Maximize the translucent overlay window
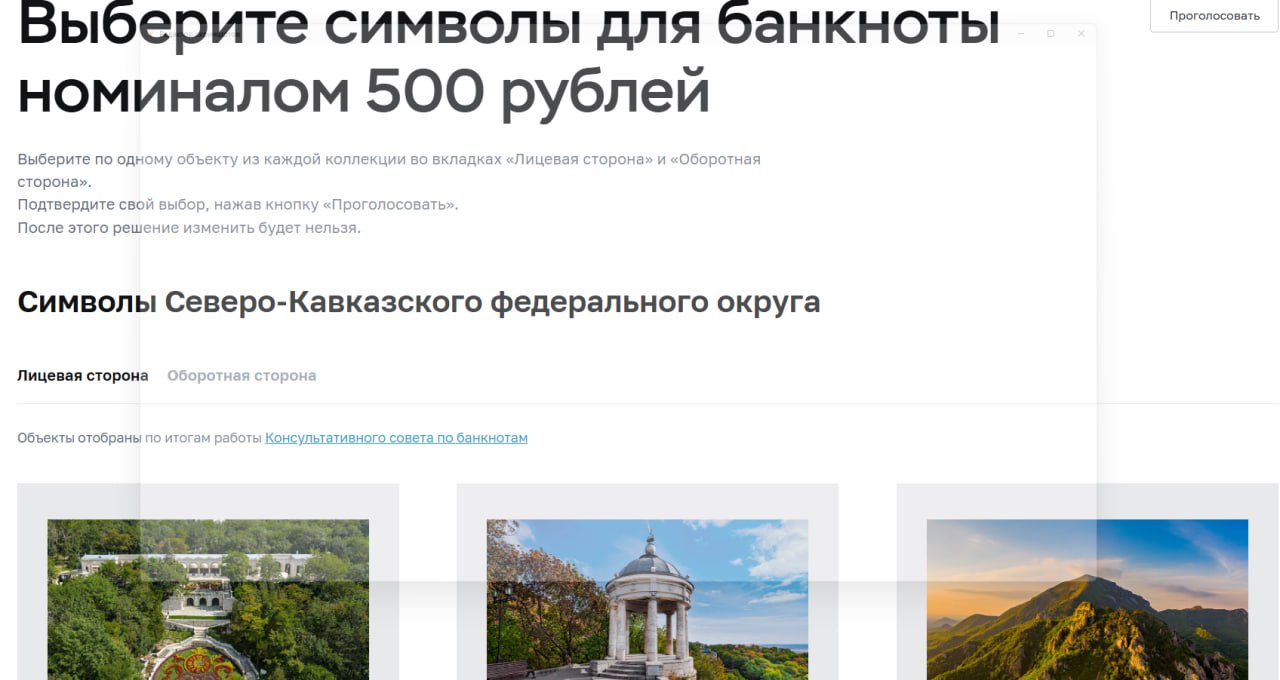This screenshot has width=1280, height=680. coord(1050,34)
